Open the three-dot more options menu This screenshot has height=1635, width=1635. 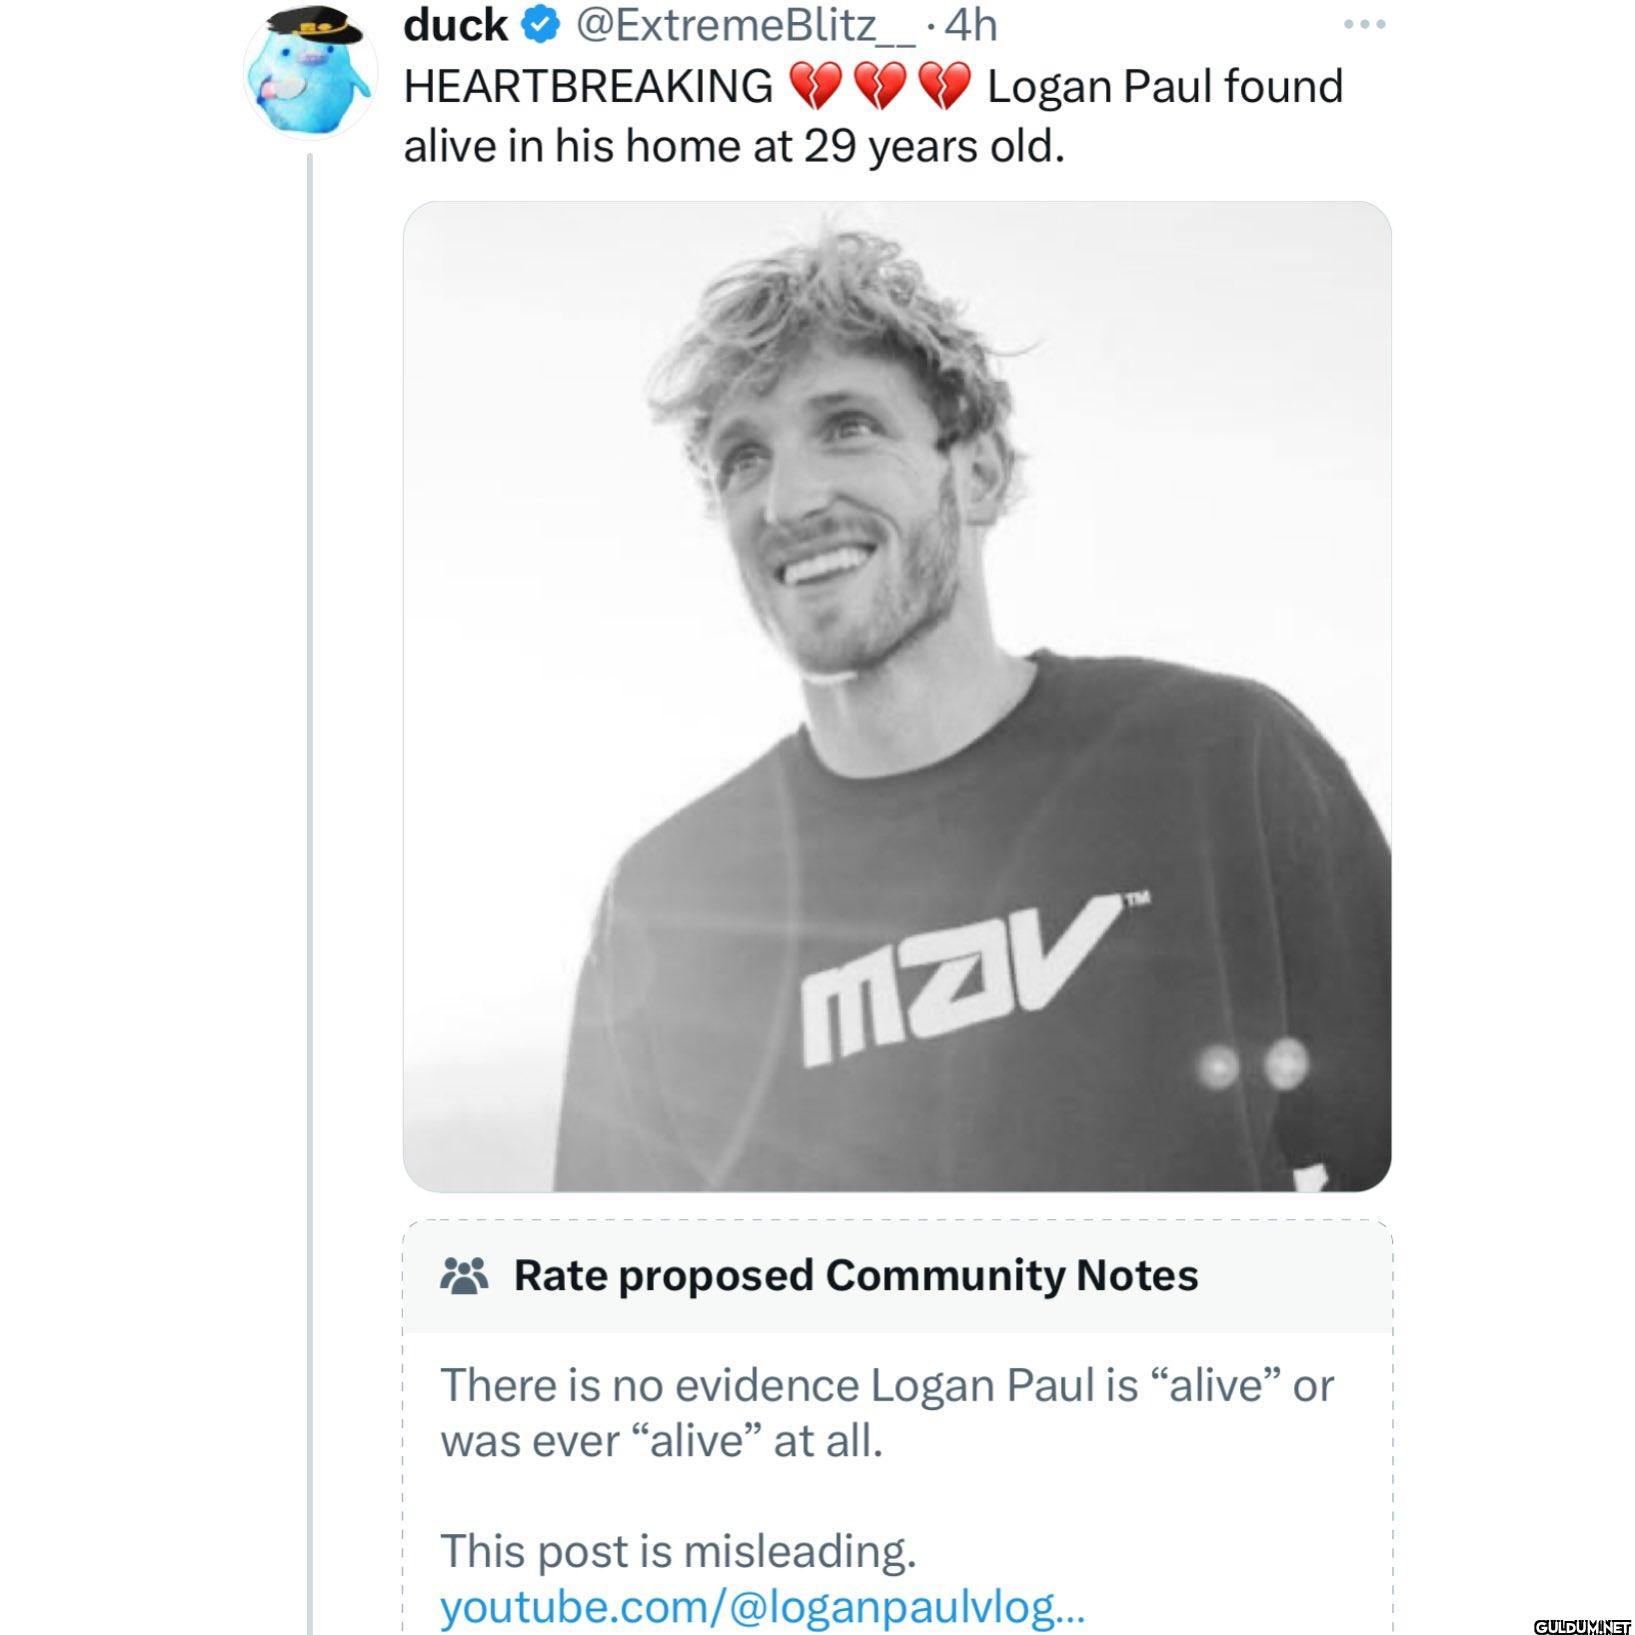tap(1364, 25)
